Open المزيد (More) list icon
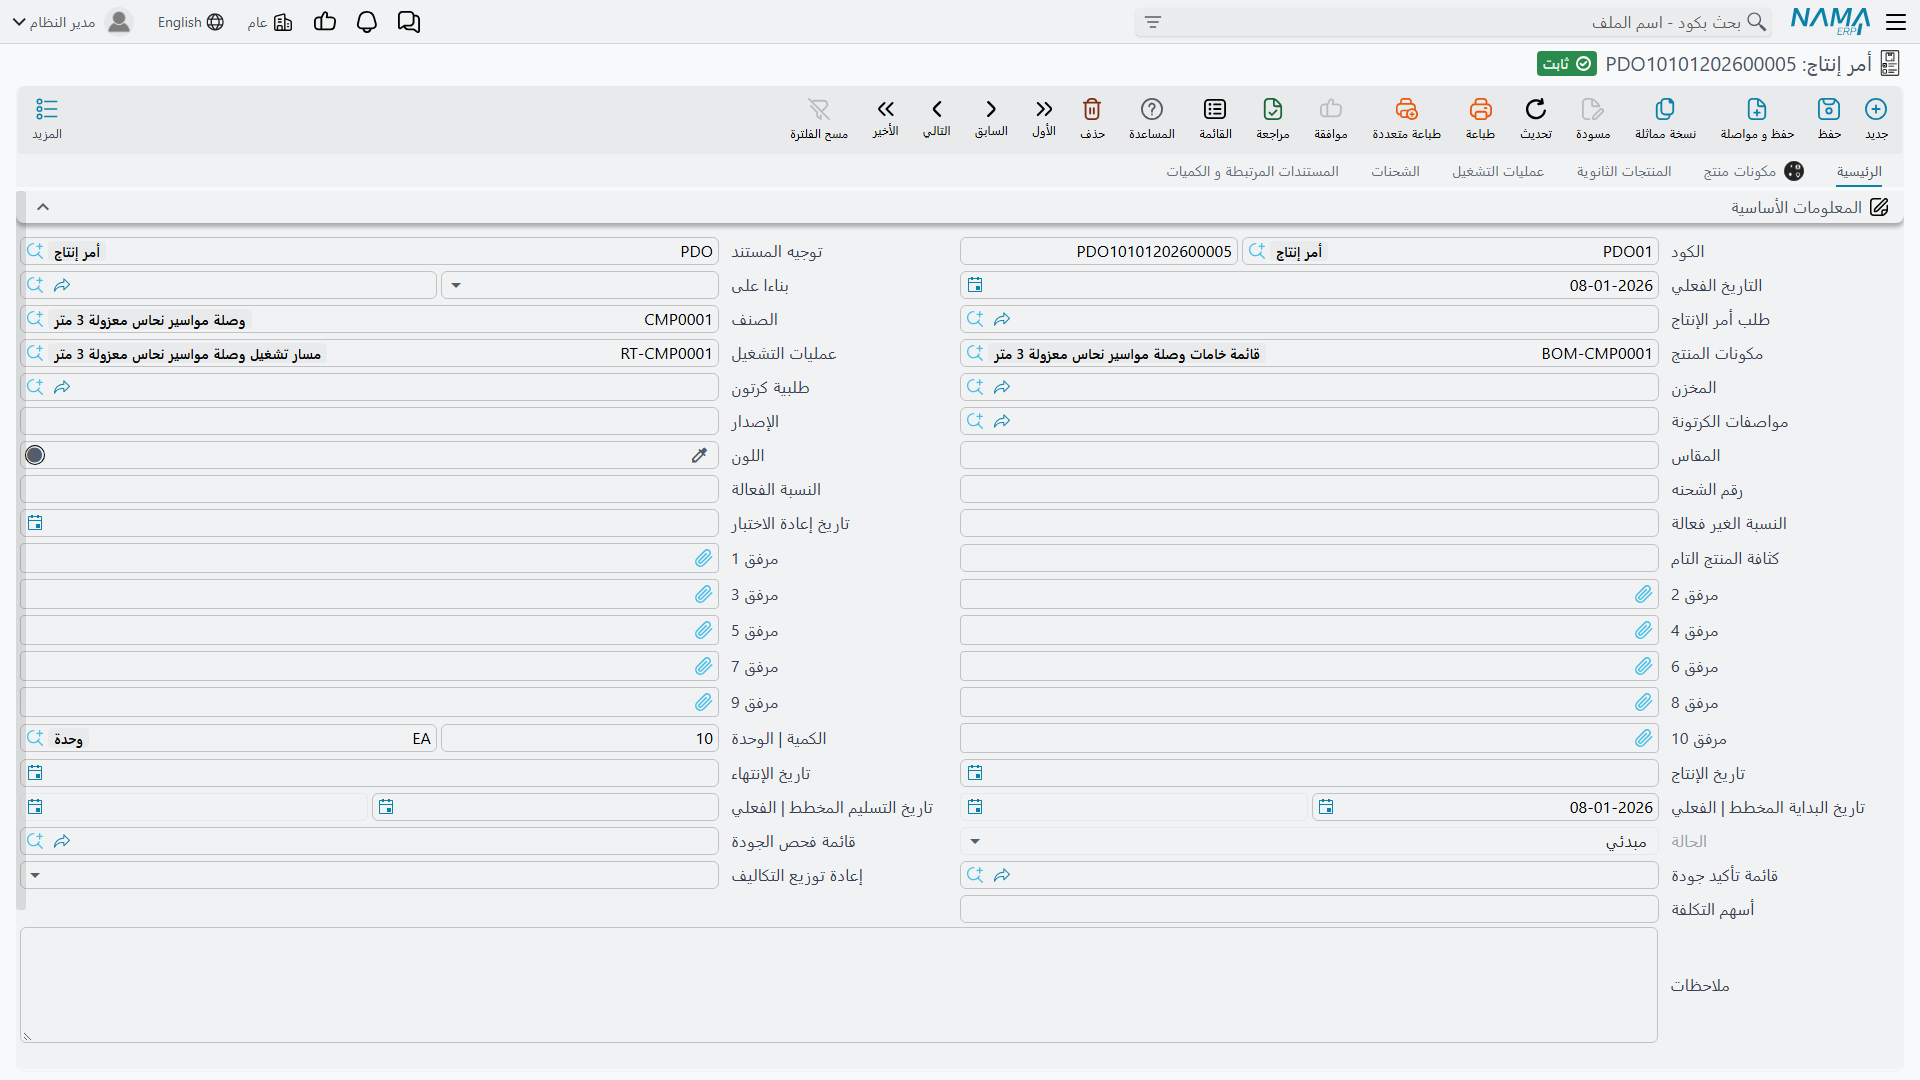Viewport: 1920px width, 1080px height. point(47,109)
